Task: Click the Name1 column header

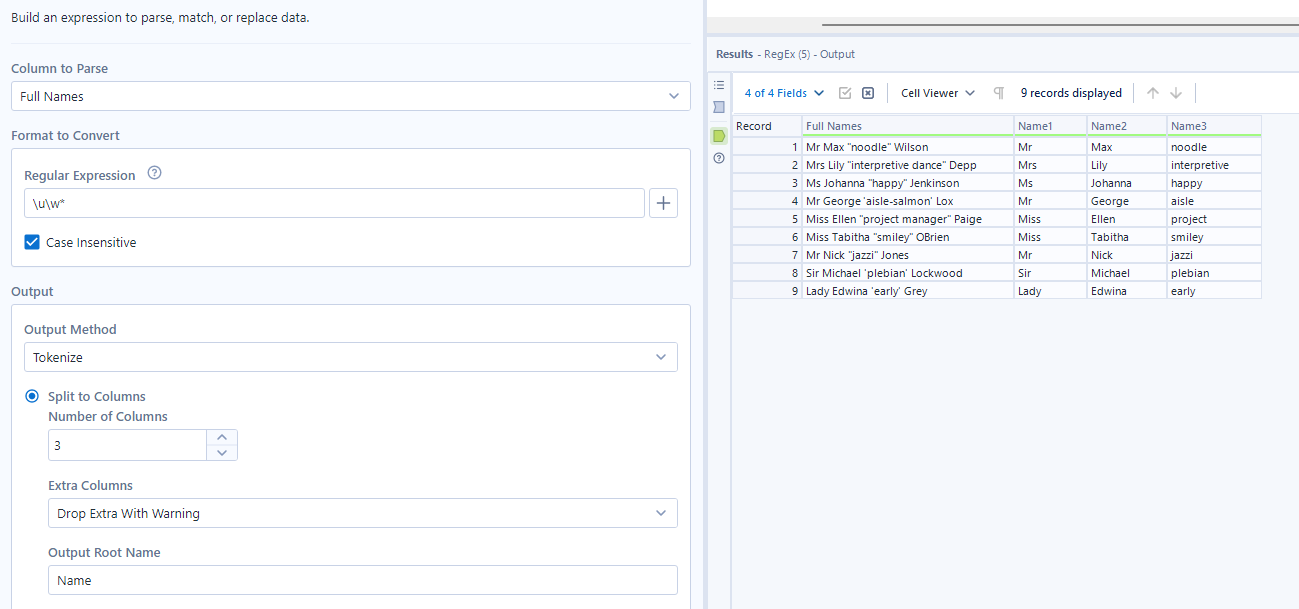Action: [1050, 126]
